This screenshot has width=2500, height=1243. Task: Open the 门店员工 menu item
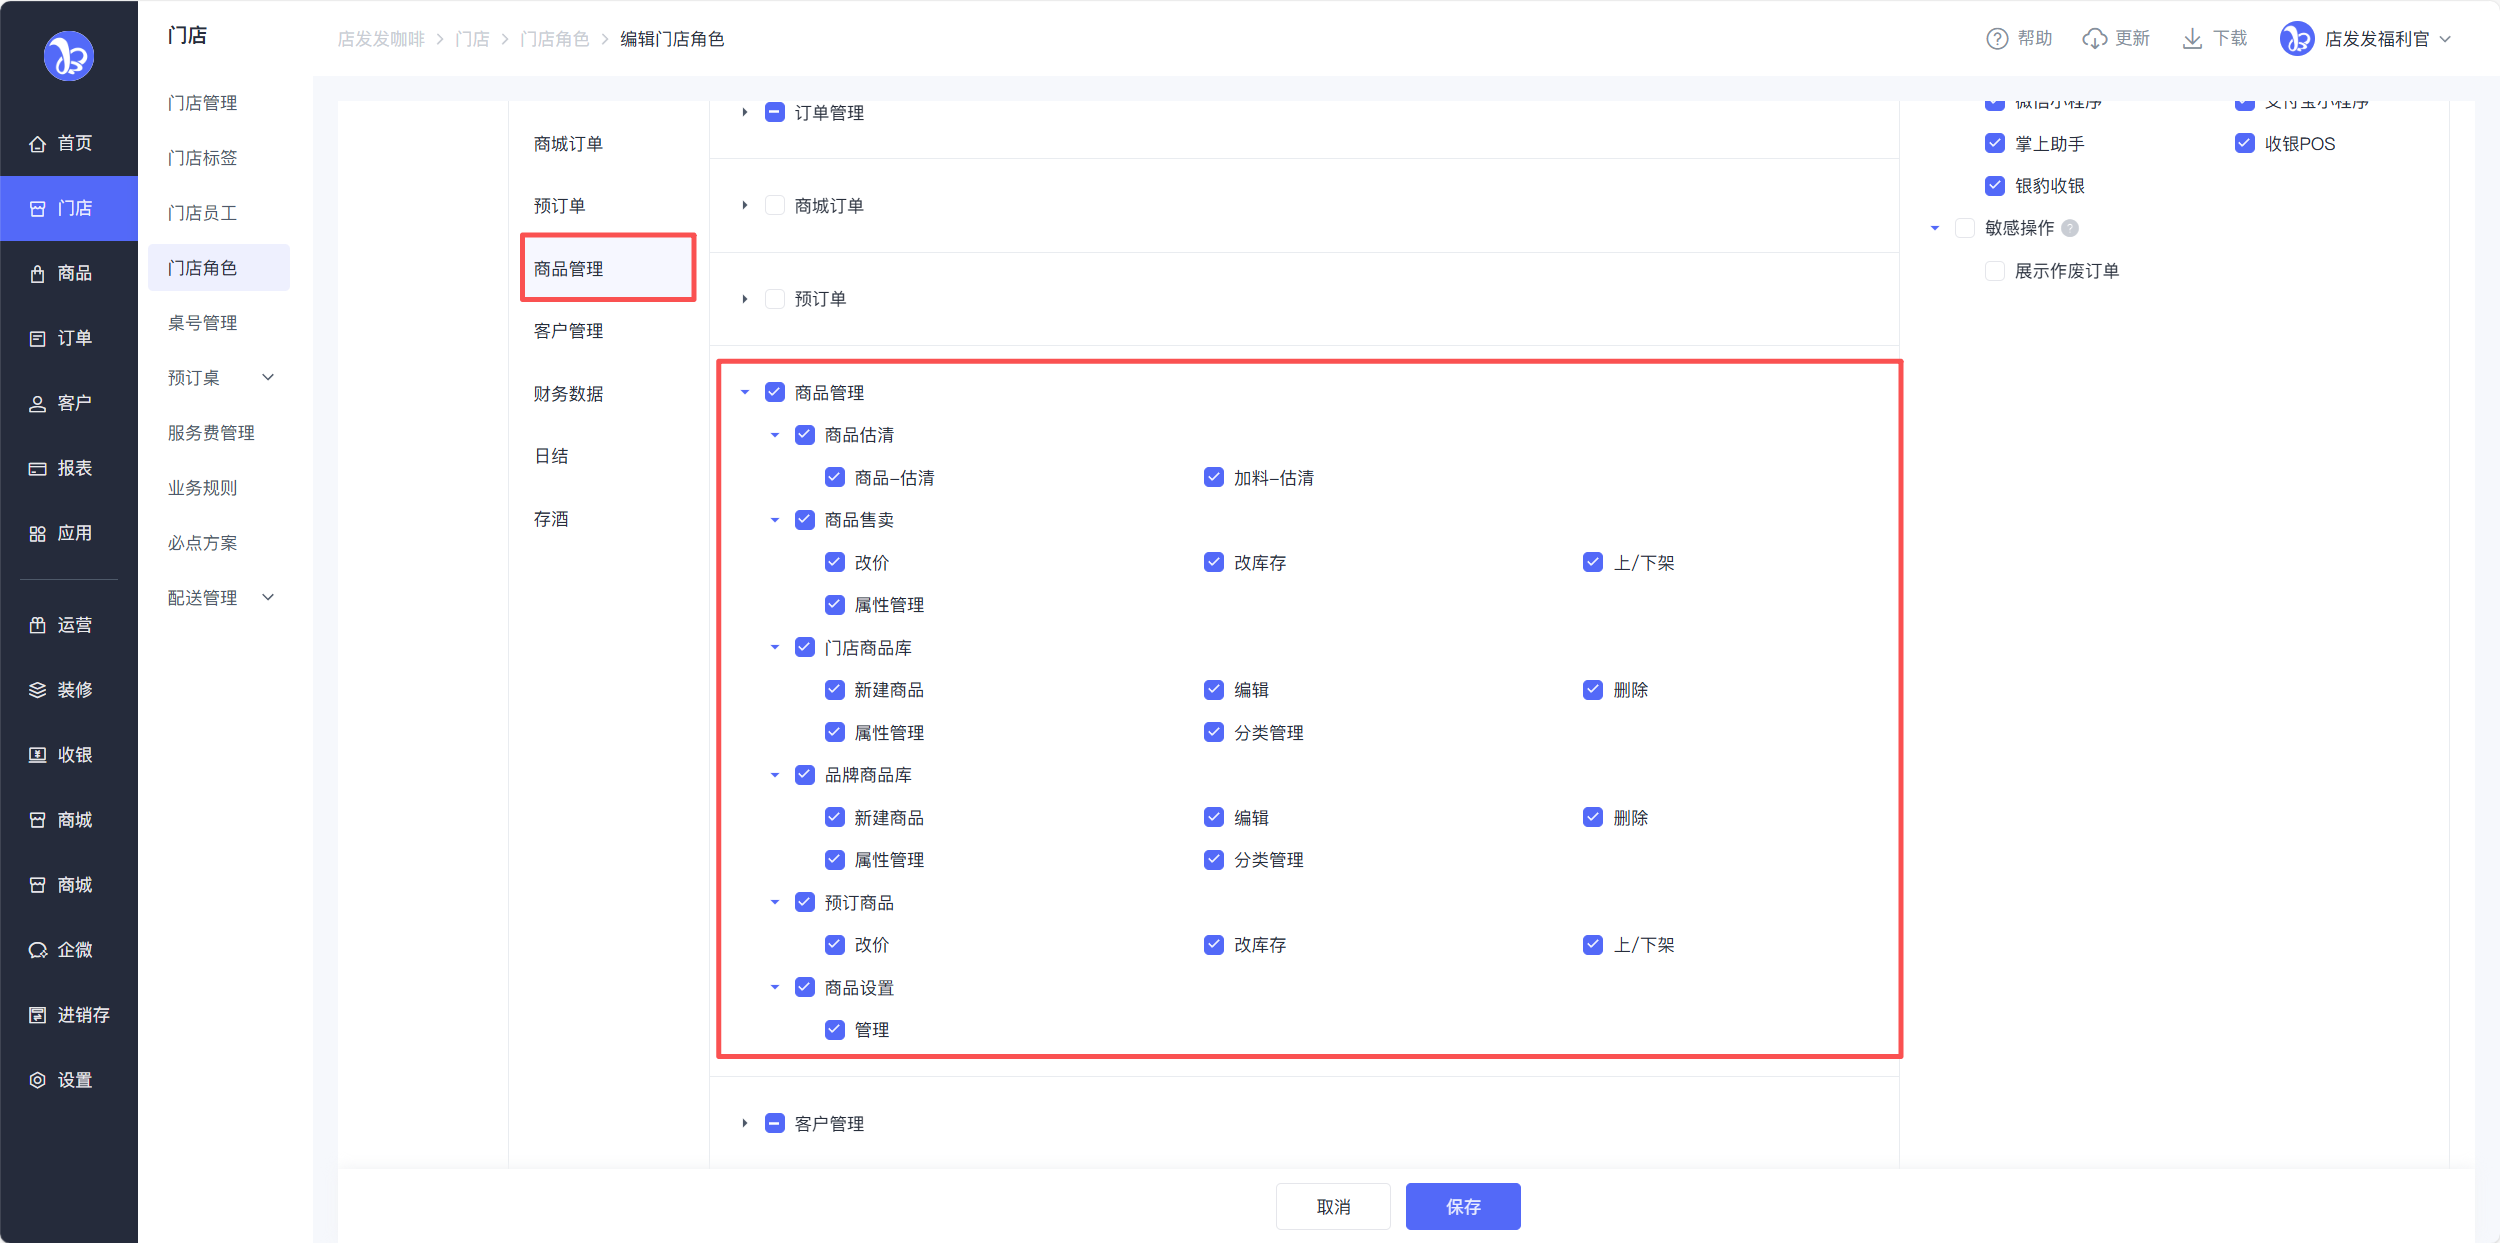pos(202,213)
